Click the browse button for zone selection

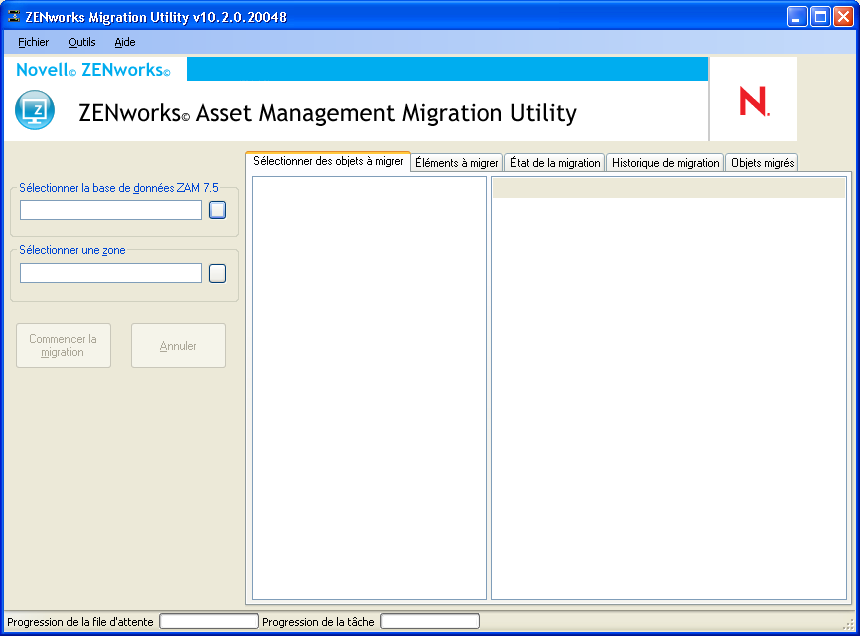pyautogui.click(x=217, y=273)
